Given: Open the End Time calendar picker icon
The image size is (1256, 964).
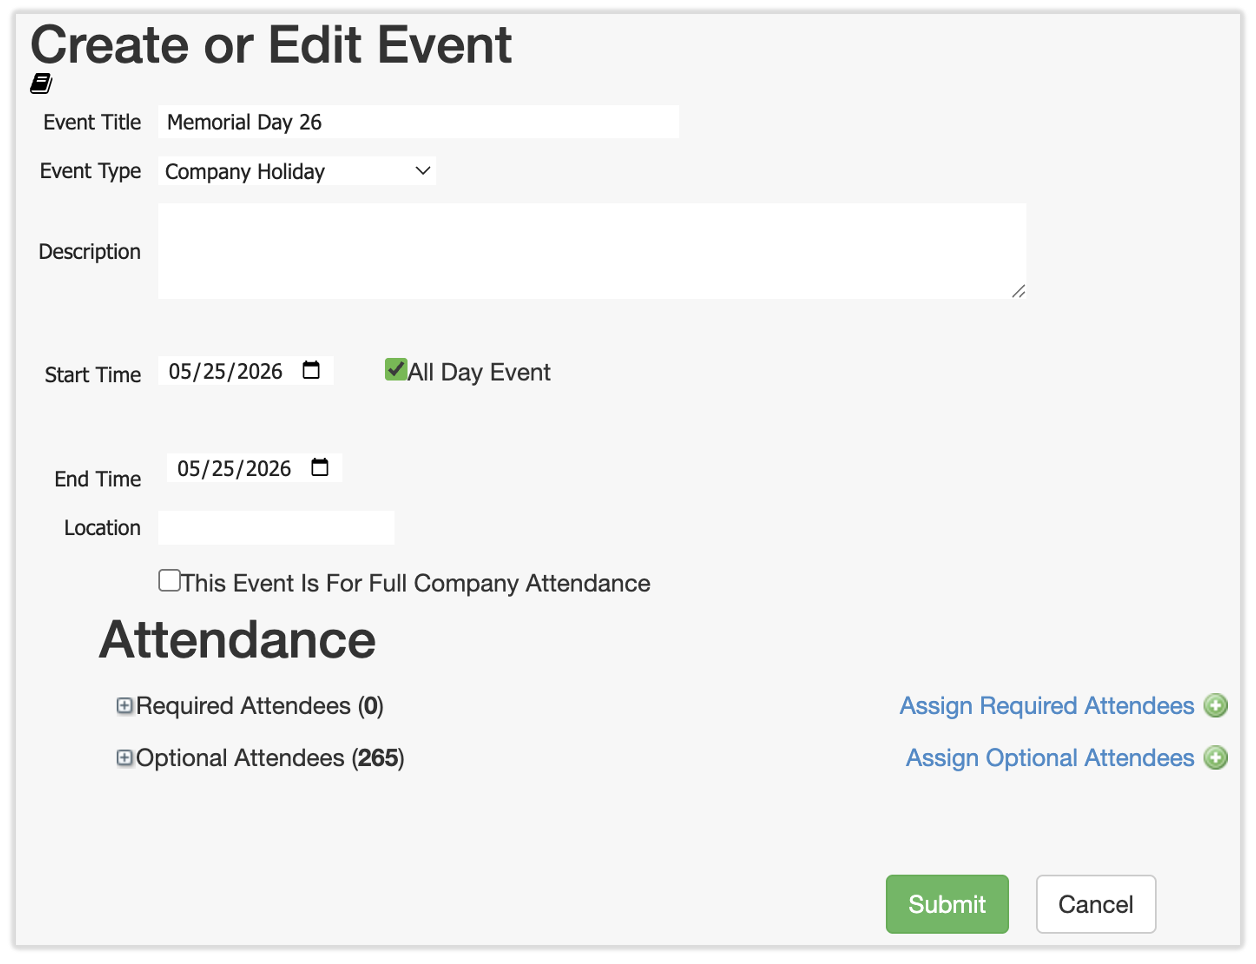Looking at the screenshot, I should pyautogui.click(x=320, y=468).
